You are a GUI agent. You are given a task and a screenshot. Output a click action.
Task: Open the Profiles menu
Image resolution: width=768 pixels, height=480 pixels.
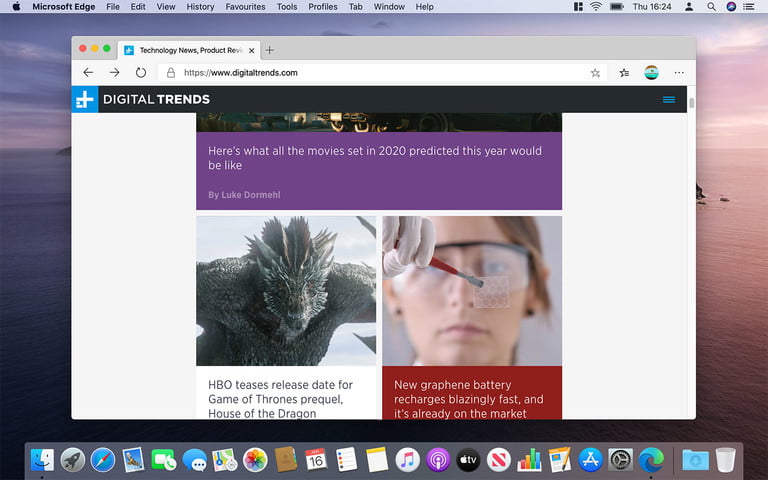click(322, 6)
